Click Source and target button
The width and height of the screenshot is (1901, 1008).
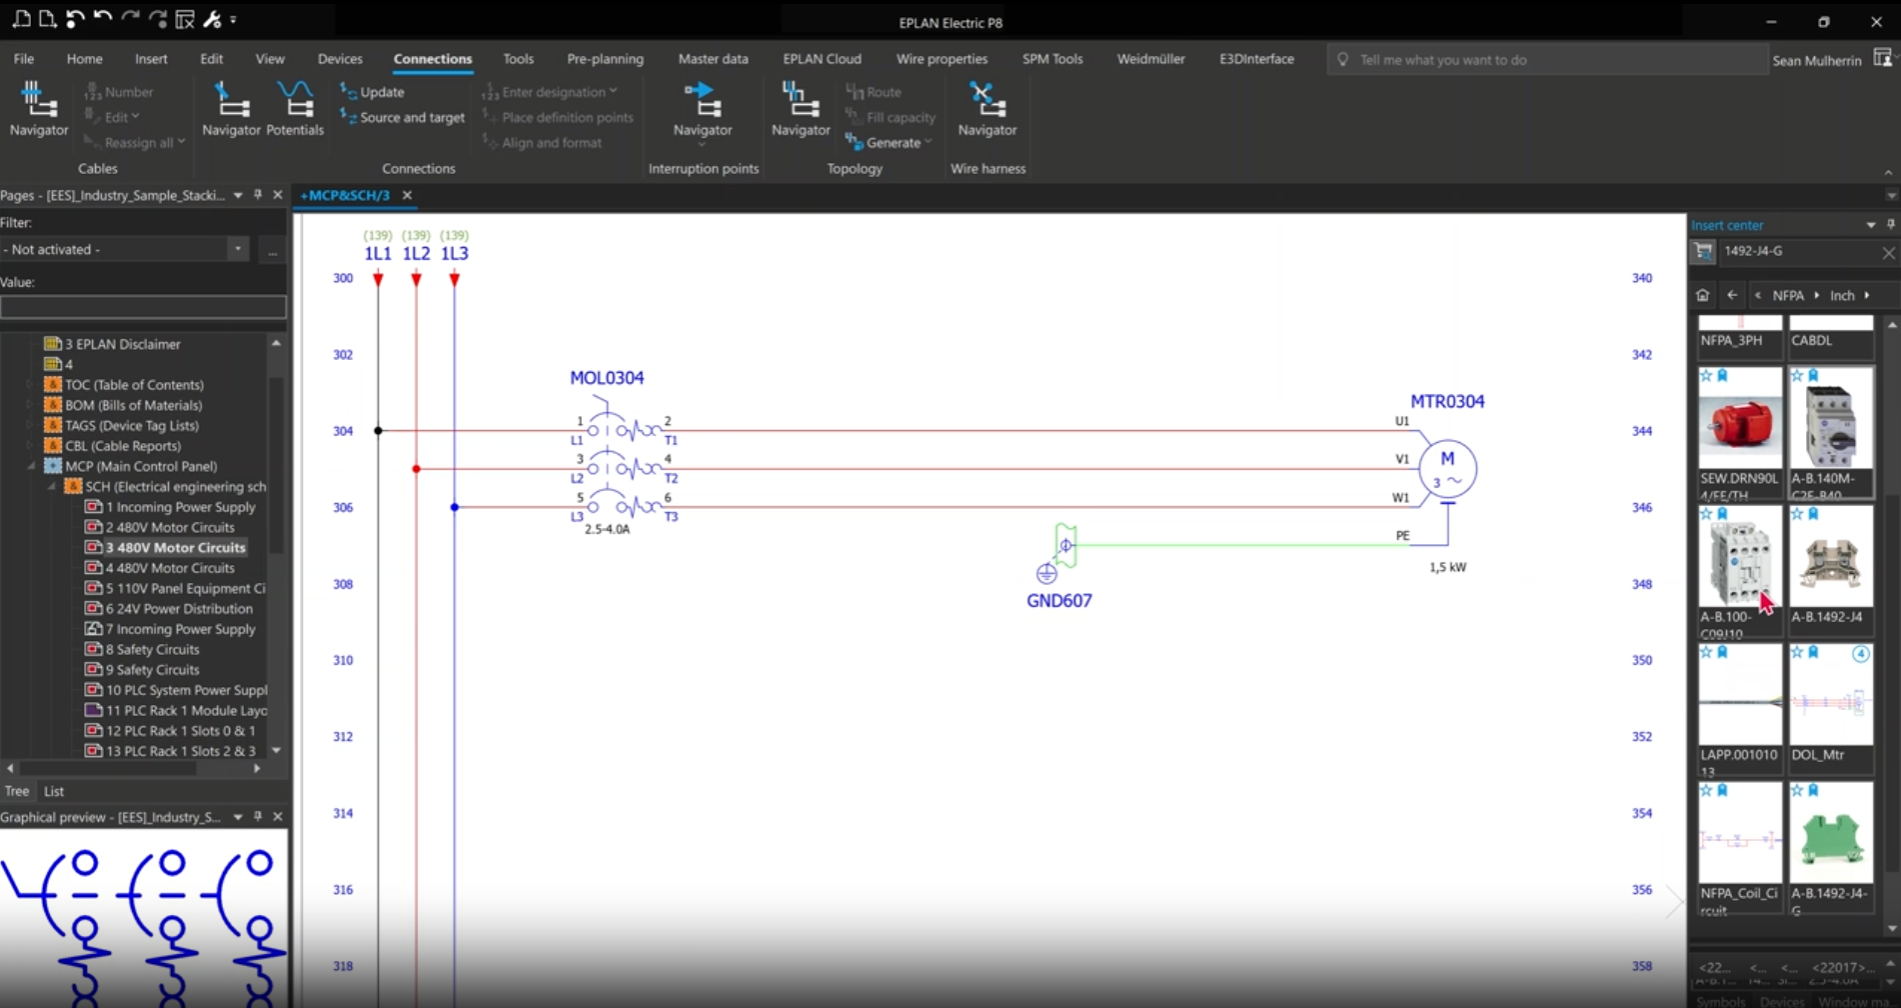[403, 118]
